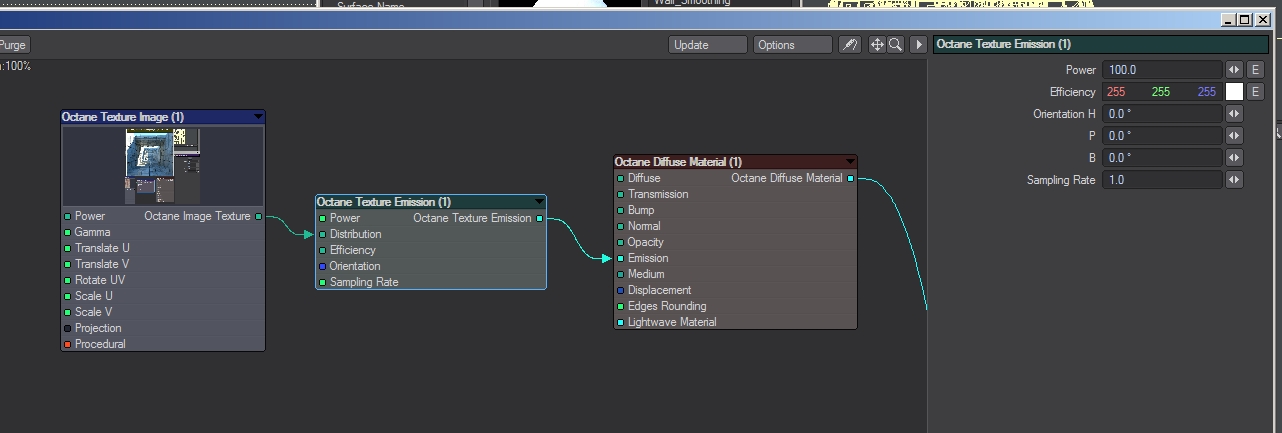Click the Edges Rounding input port
The height and width of the screenshot is (433, 1282).
click(x=621, y=306)
